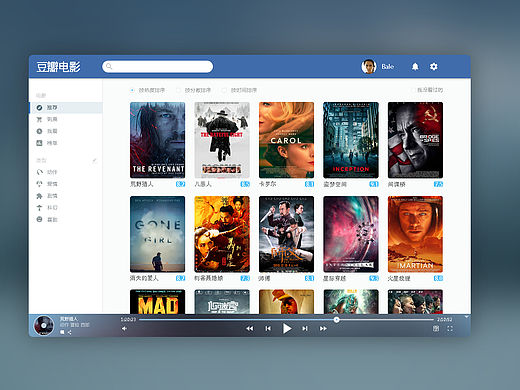Enter fullscreen using the player corner icon
This screenshot has height=390, width=520.
tap(450, 328)
